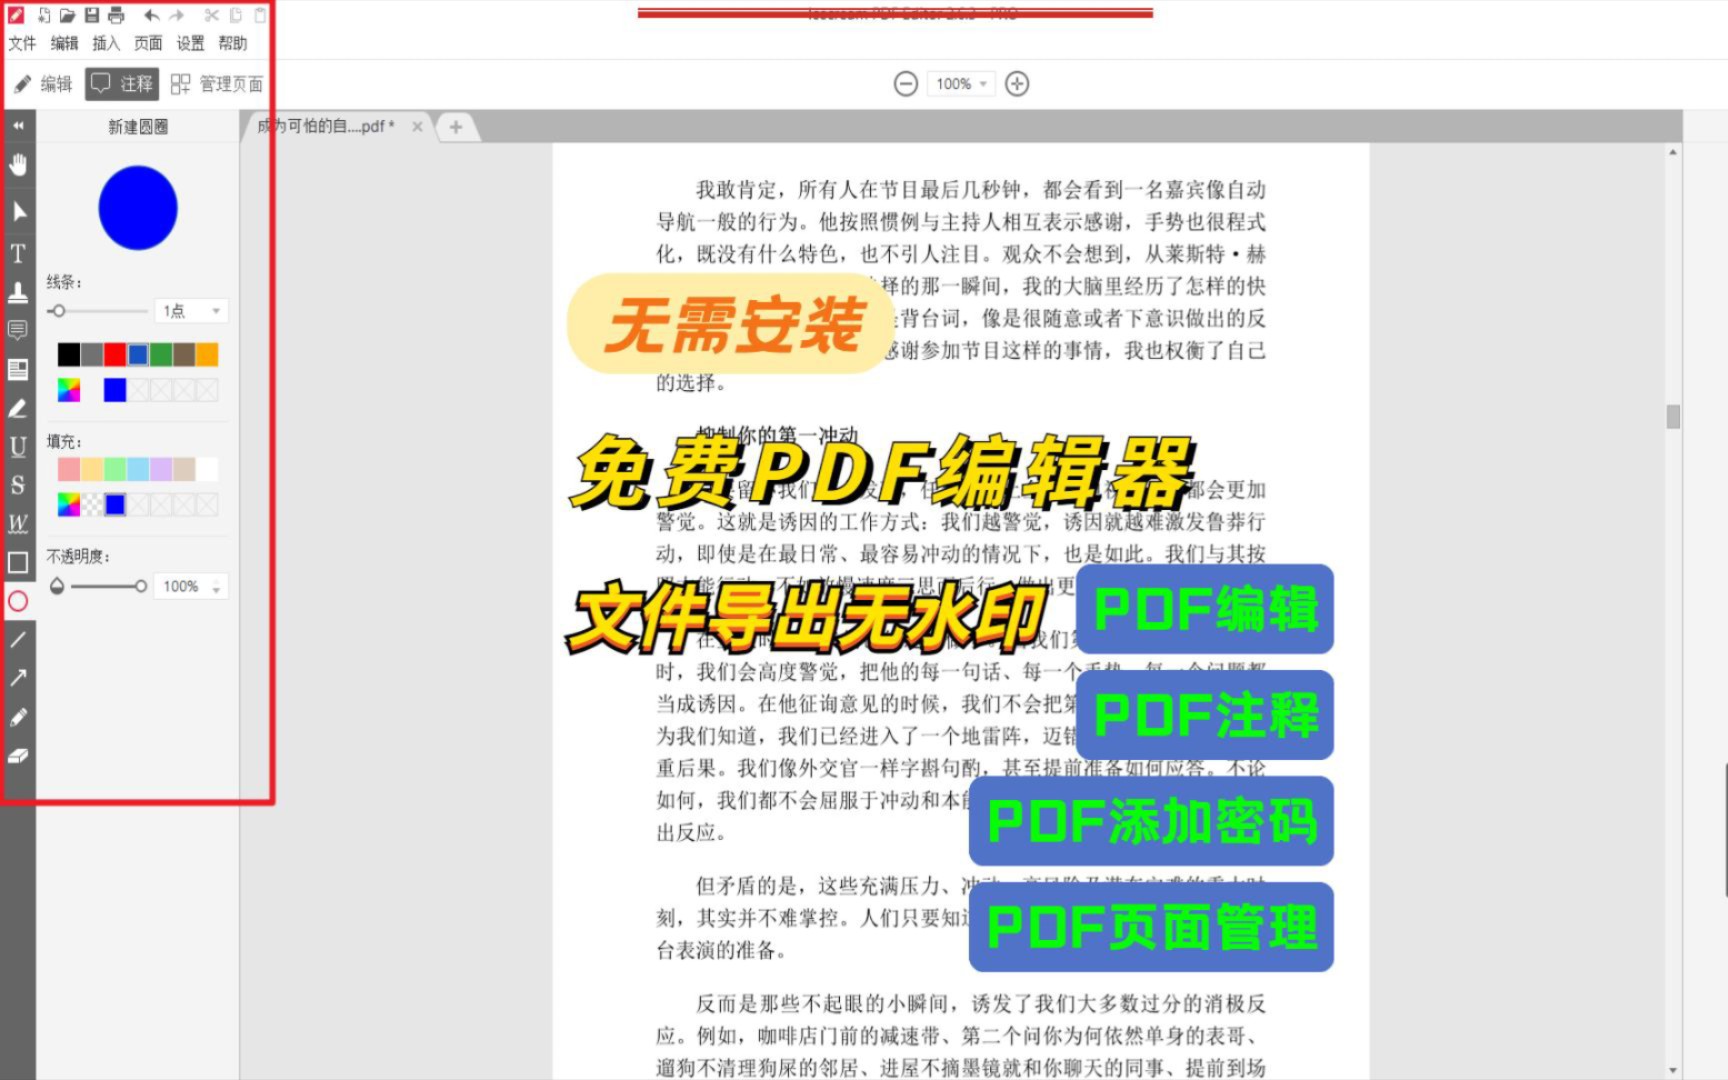This screenshot has width=1728, height=1080.
Task: Pick gray line color swatch
Action: click(92, 354)
